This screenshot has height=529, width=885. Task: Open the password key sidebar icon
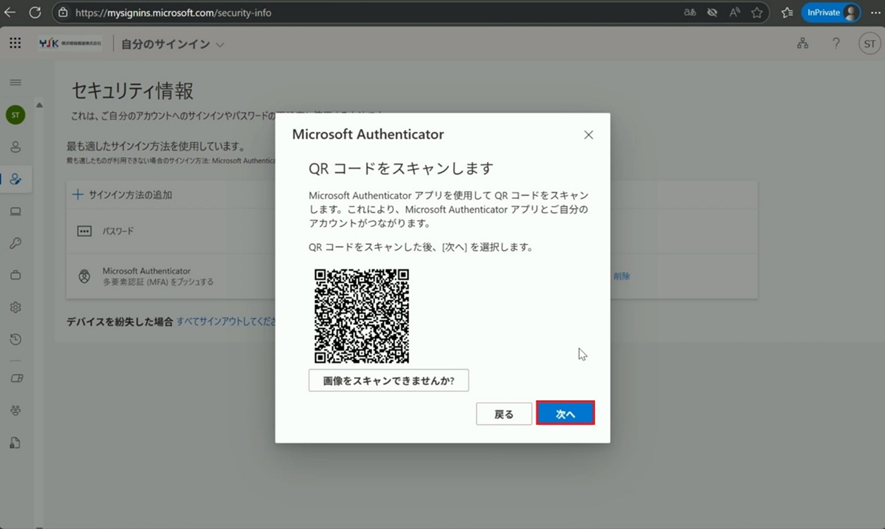pyautogui.click(x=15, y=244)
